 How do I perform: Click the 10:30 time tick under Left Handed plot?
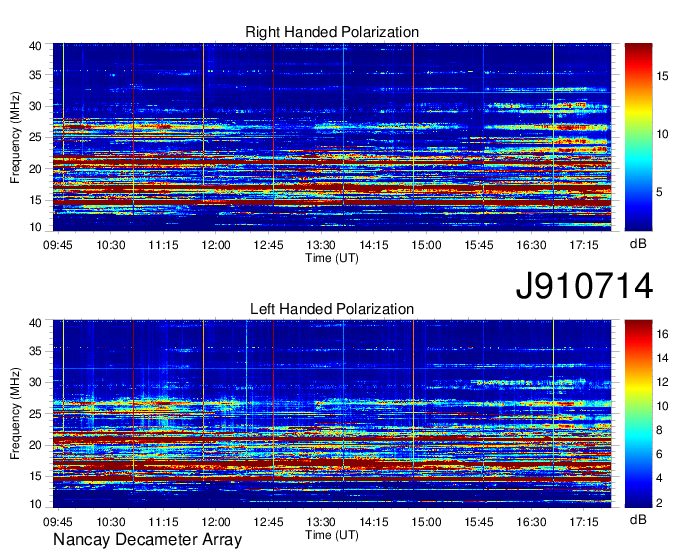pyautogui.click(x=111, y=522)
